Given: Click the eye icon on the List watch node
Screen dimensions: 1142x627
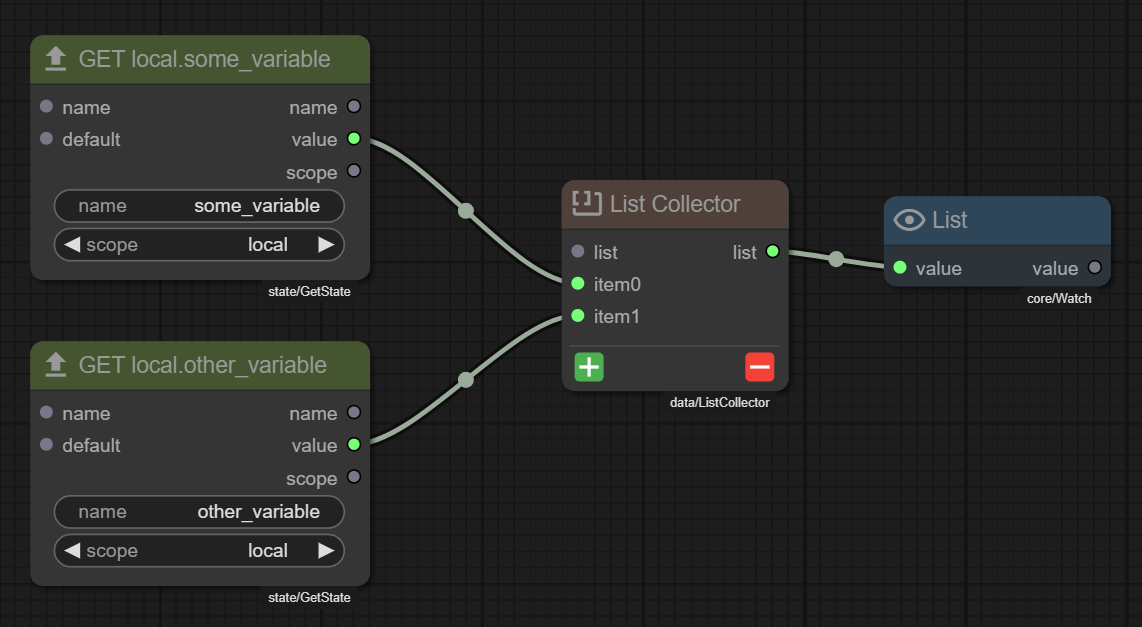Looking at the screenshot, I should coord(909,220).
